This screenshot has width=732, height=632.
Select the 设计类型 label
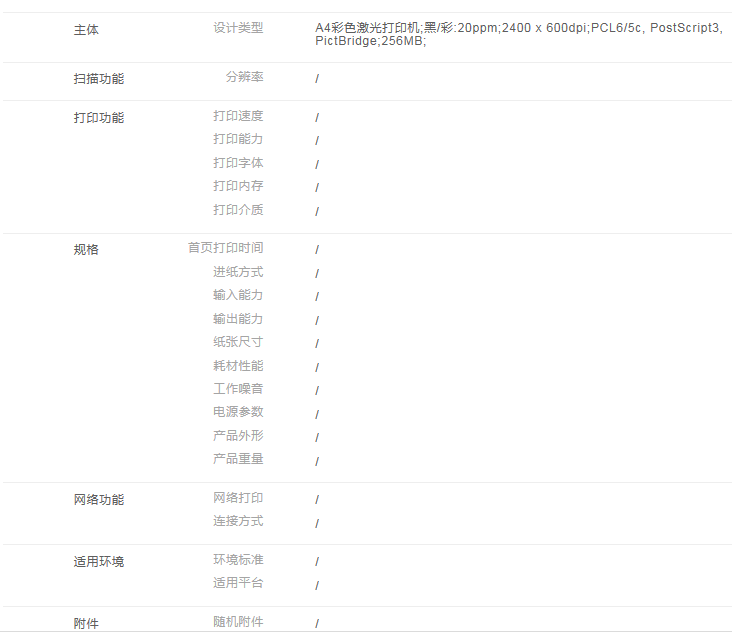tap(238, 28)
